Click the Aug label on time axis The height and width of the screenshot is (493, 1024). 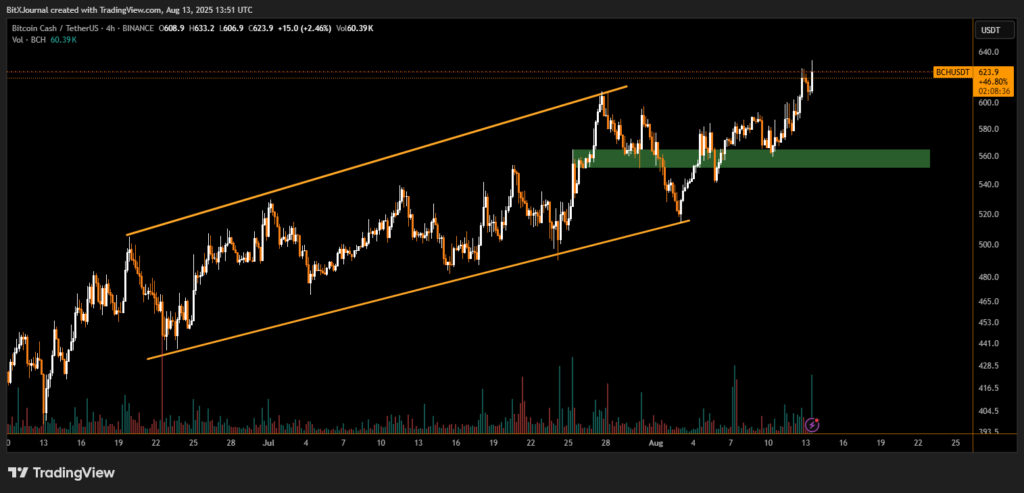[655, 441]
